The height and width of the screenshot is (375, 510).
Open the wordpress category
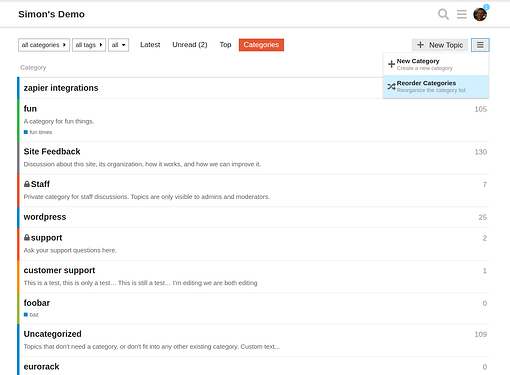tap(45, 217)
